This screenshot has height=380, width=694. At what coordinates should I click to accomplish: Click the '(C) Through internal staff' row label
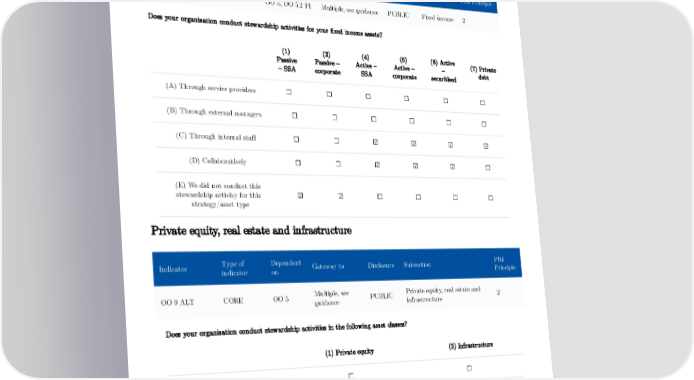click(x=216, y=137)
